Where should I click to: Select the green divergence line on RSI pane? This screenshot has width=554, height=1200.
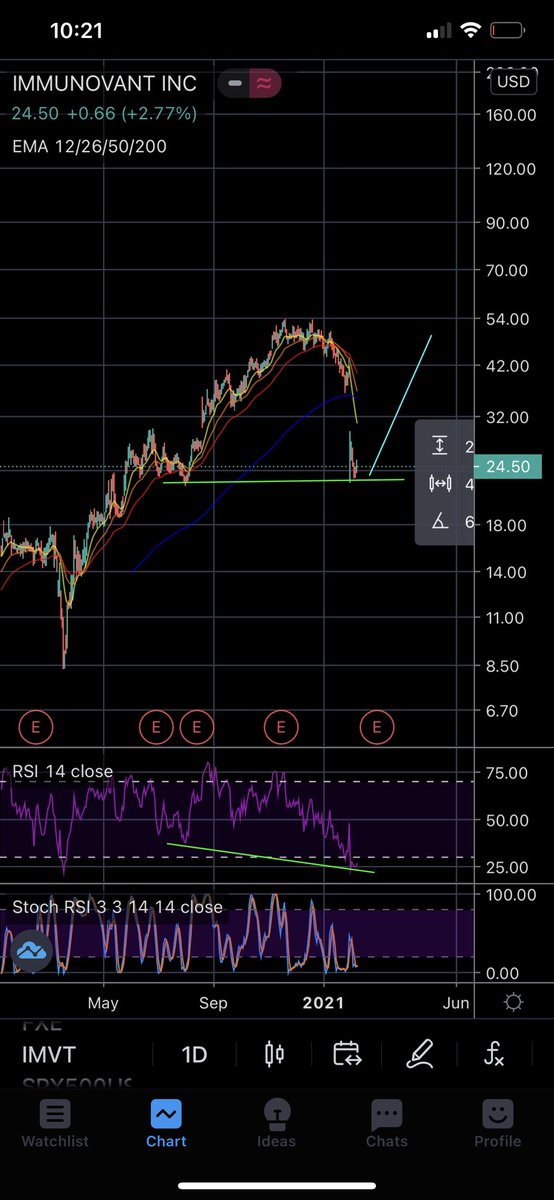(x=270, y=858)
